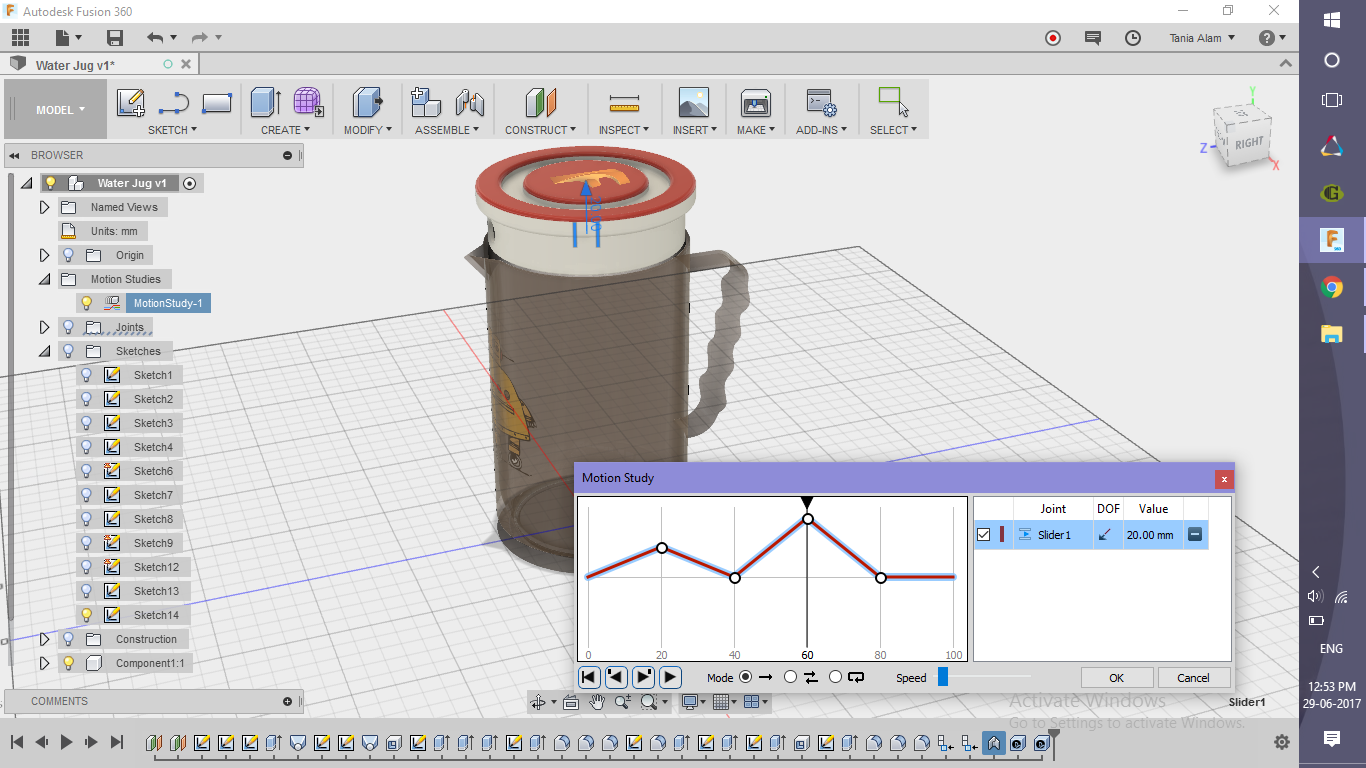
Task: Select the Pan hand tool
Action: (597, 702)
